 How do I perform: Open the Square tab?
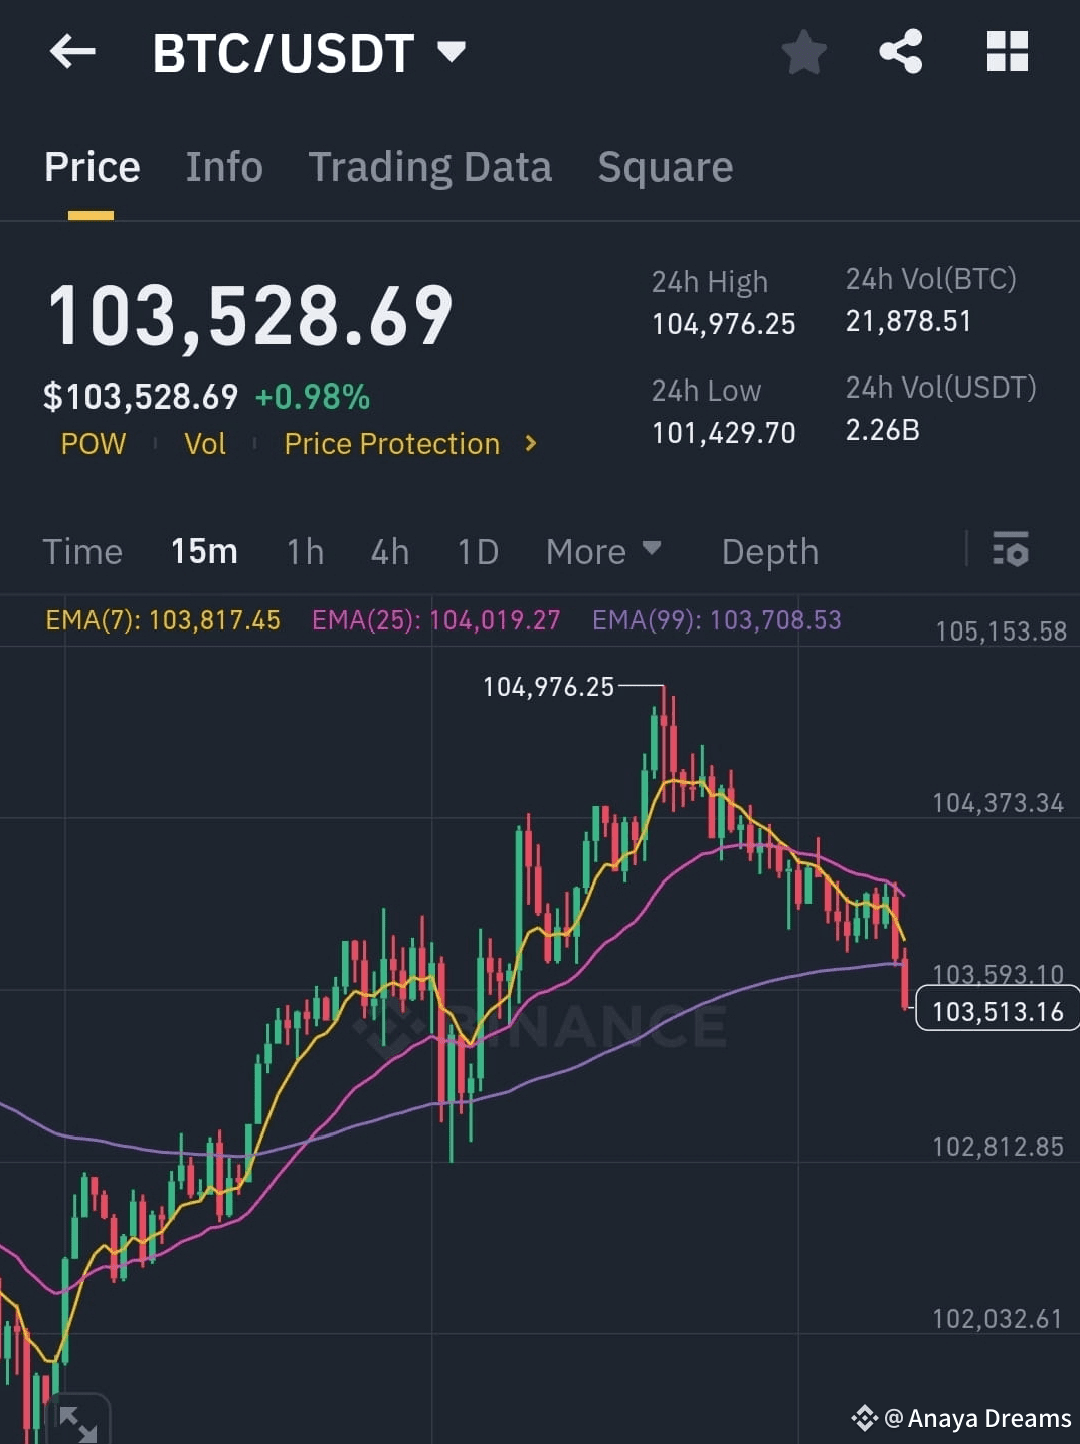click(665, 167)
